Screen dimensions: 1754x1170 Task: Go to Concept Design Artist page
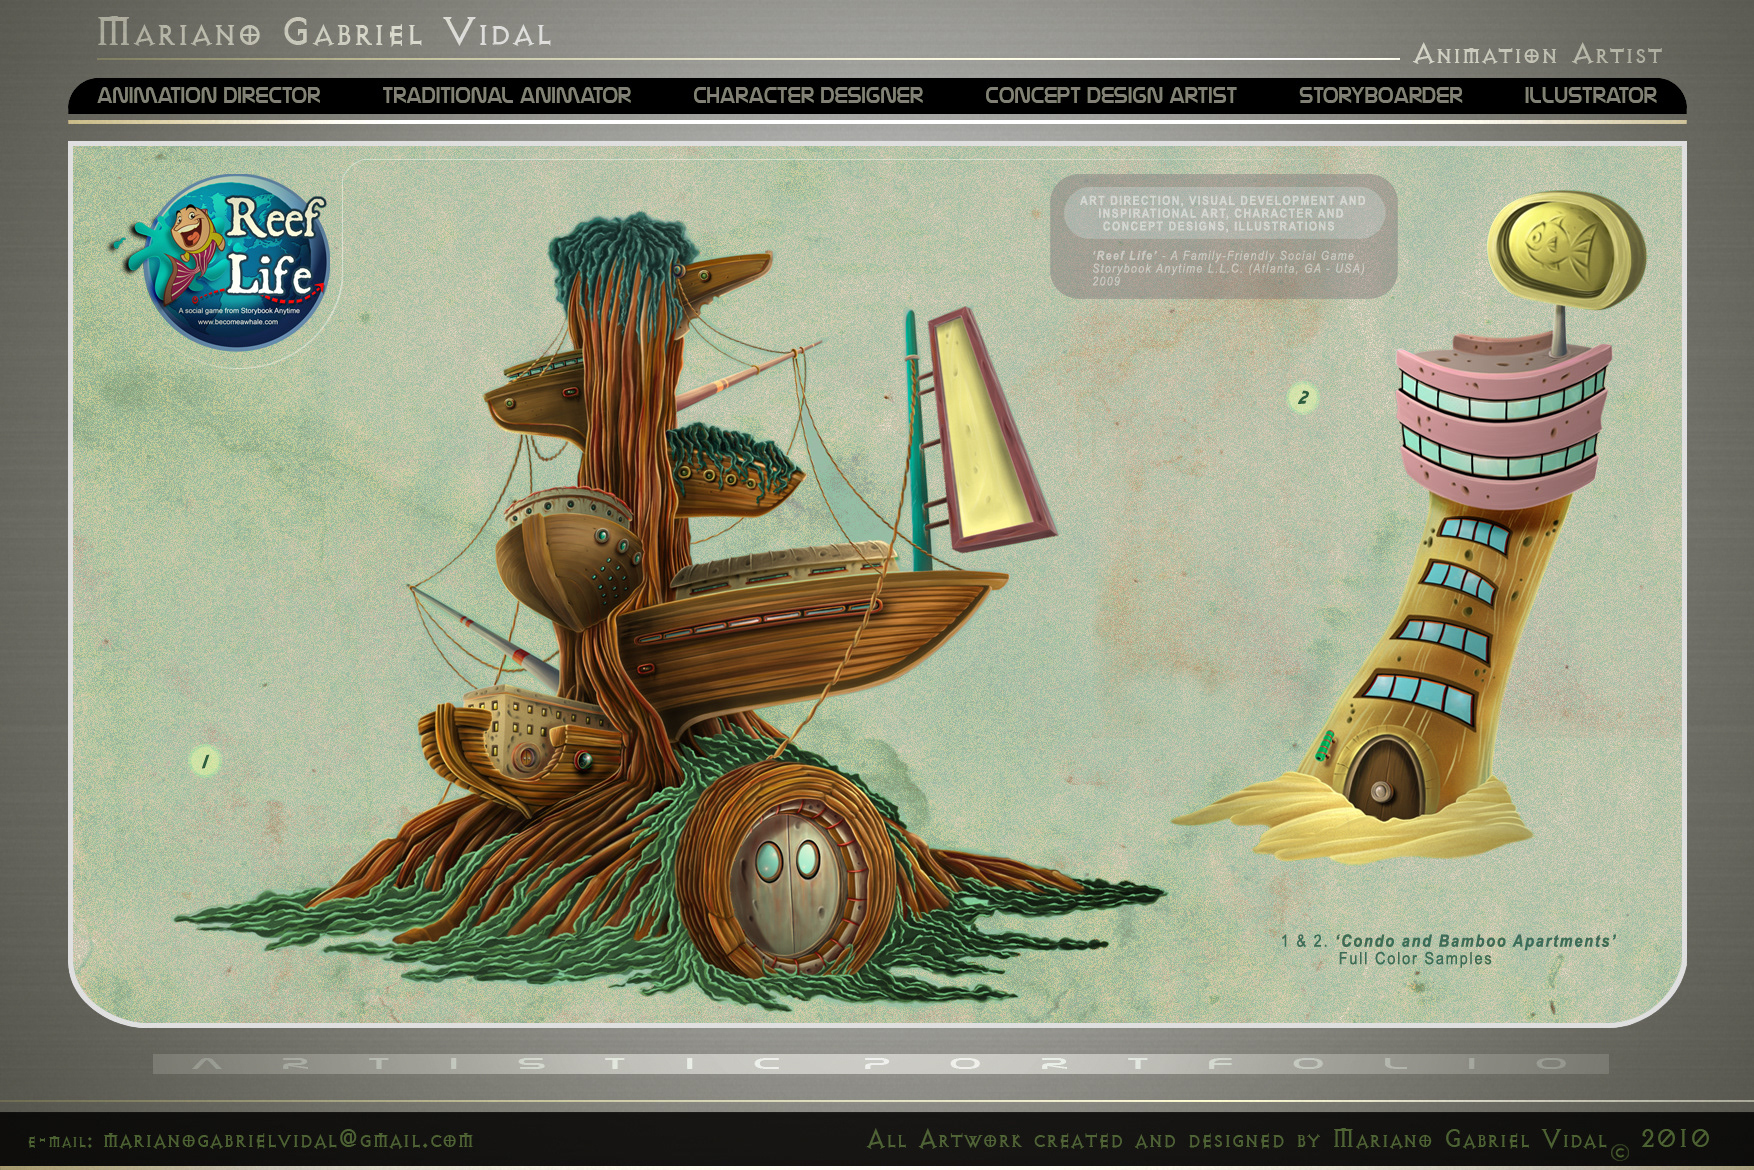1111,96
